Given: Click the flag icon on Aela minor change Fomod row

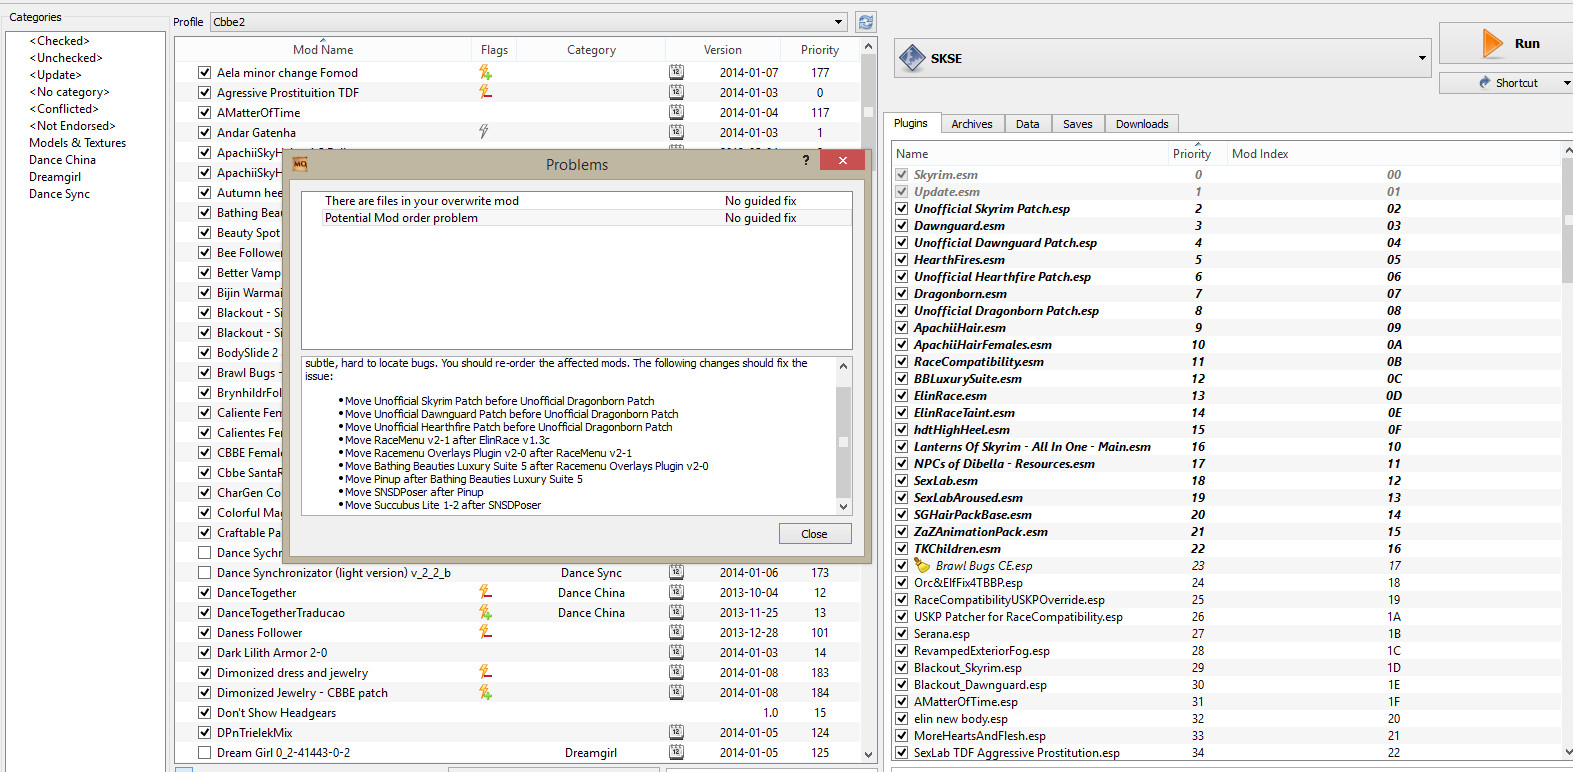Looking at the screenshot, I should [x=485, y=72].
